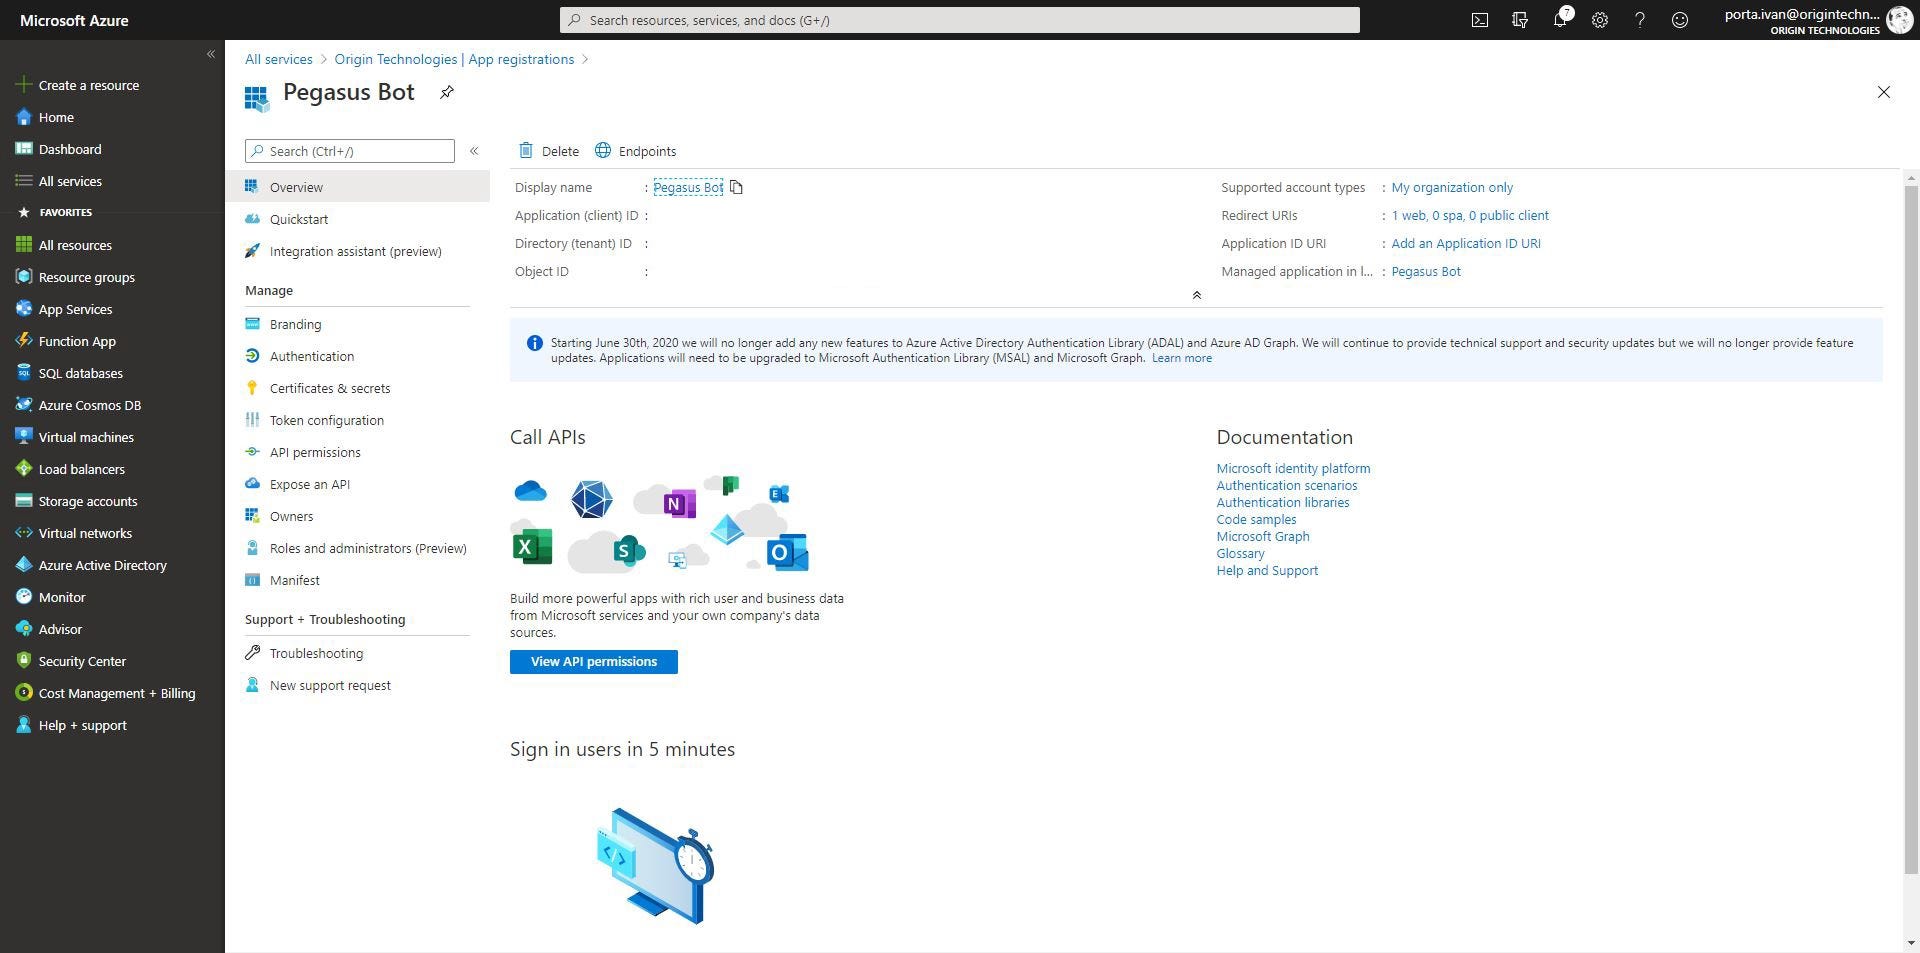Click the global search resources box
Image resolution: width=1920 pixels, height=953 pixels.
[x=960, y=20]
